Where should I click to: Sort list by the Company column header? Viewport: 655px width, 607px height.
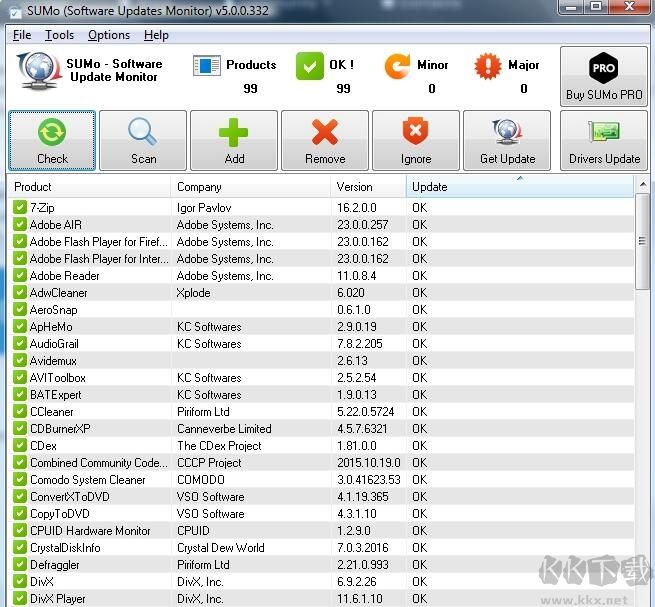pyautogui.click(x=251, y=187)
